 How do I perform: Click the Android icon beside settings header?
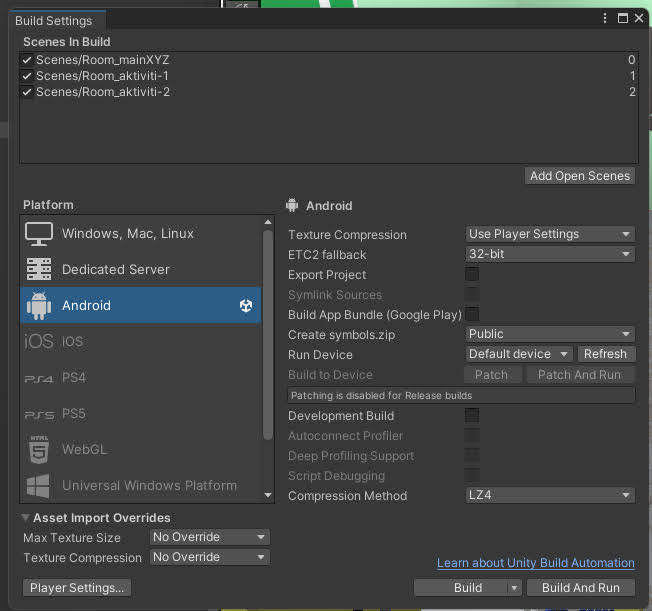292,205
